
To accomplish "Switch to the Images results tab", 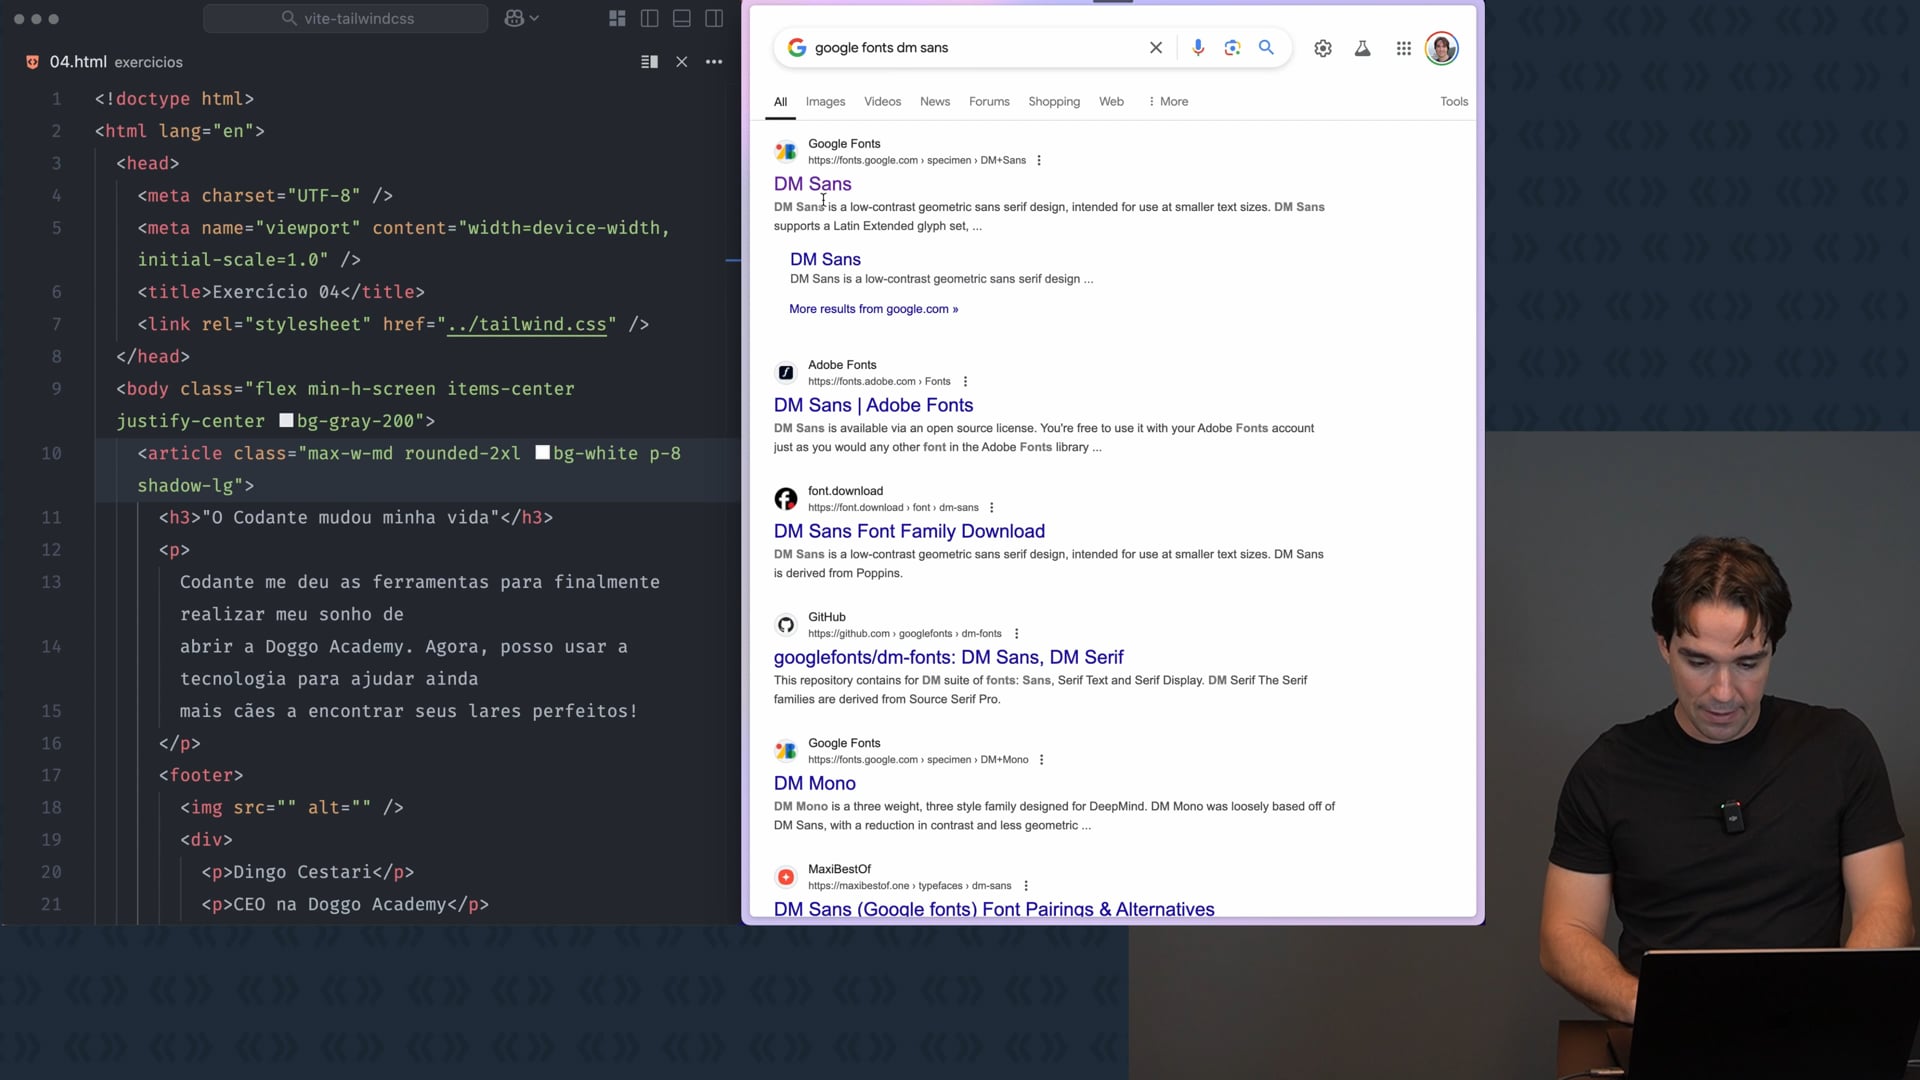I will click(x=825, y=101).
